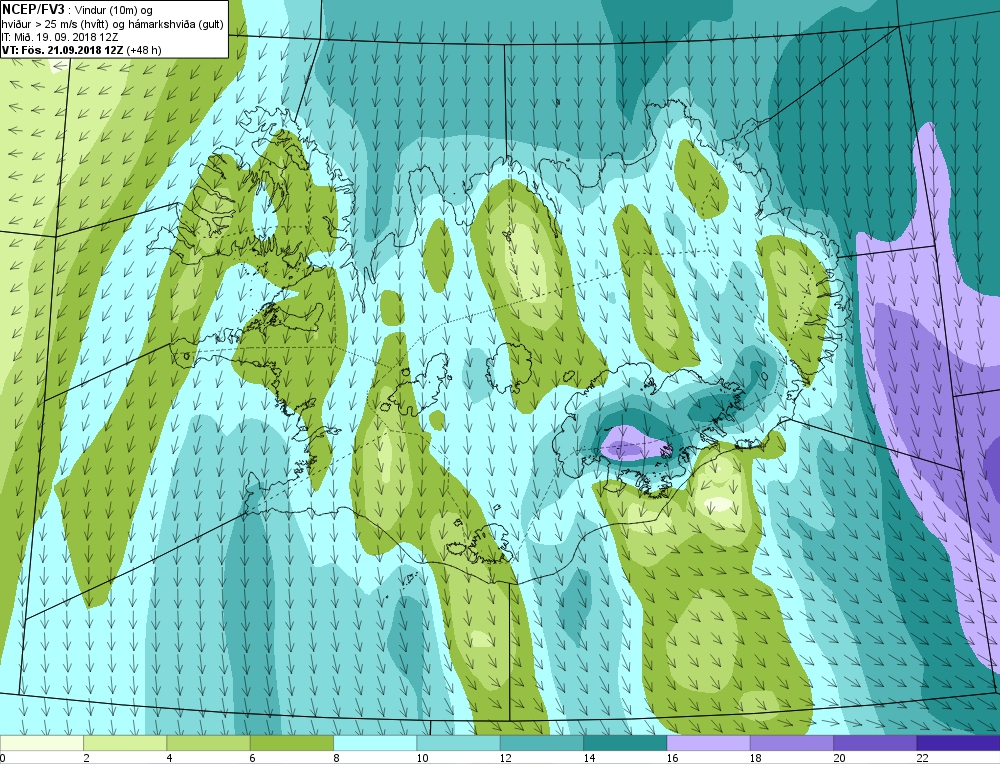The image size is (1000, 764).
Task: Click the 2–4 m/s light green swatch
Action: (125, 743)
